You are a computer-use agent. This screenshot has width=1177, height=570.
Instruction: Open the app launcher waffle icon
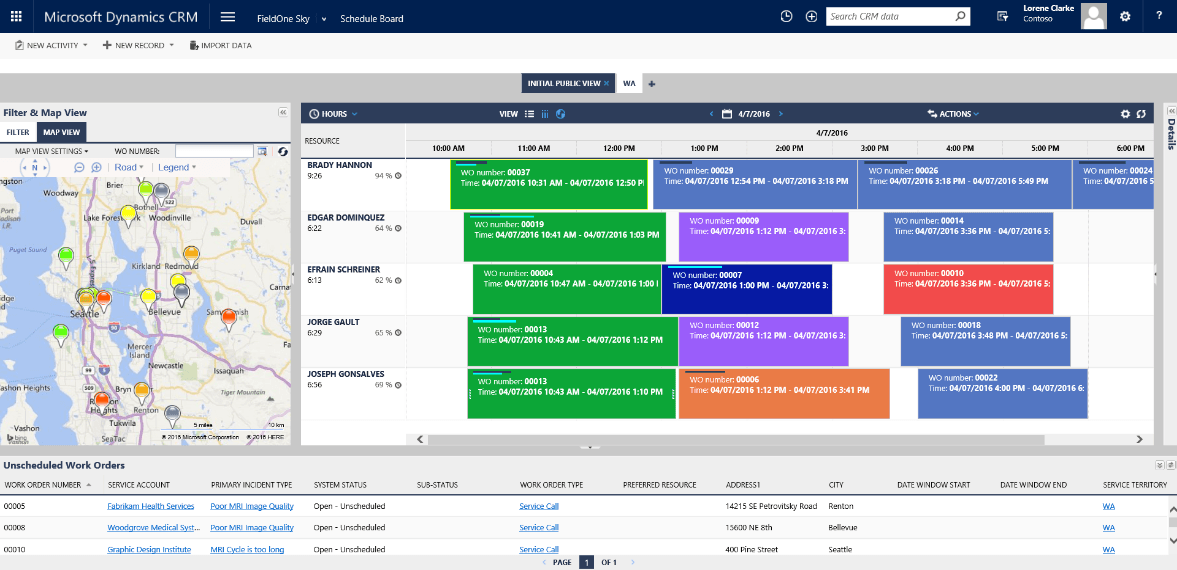pos(16,17)
